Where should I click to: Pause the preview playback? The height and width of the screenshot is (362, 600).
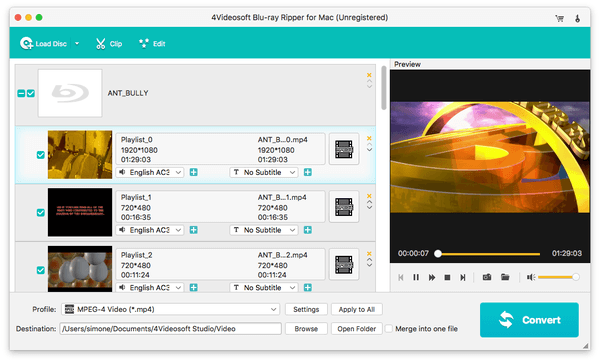click(416, 277)
